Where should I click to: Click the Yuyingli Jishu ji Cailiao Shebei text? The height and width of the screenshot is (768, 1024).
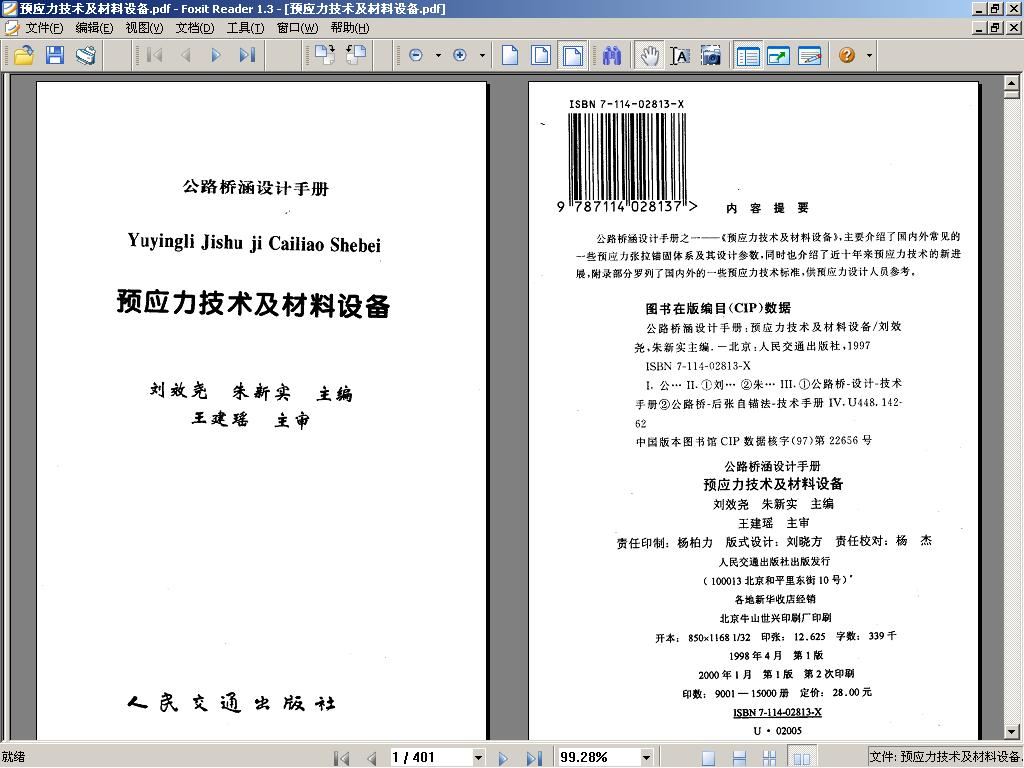[x=254, y=243]
